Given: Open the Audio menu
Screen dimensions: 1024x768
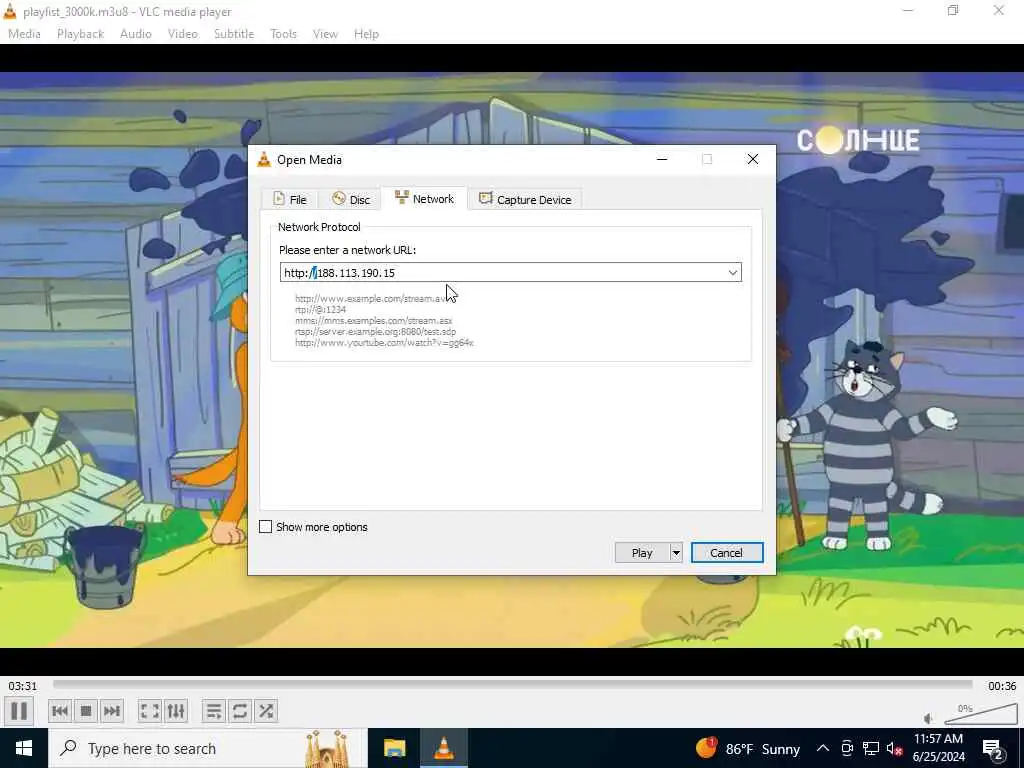Looking at the screenshot, I should (136, 34).
